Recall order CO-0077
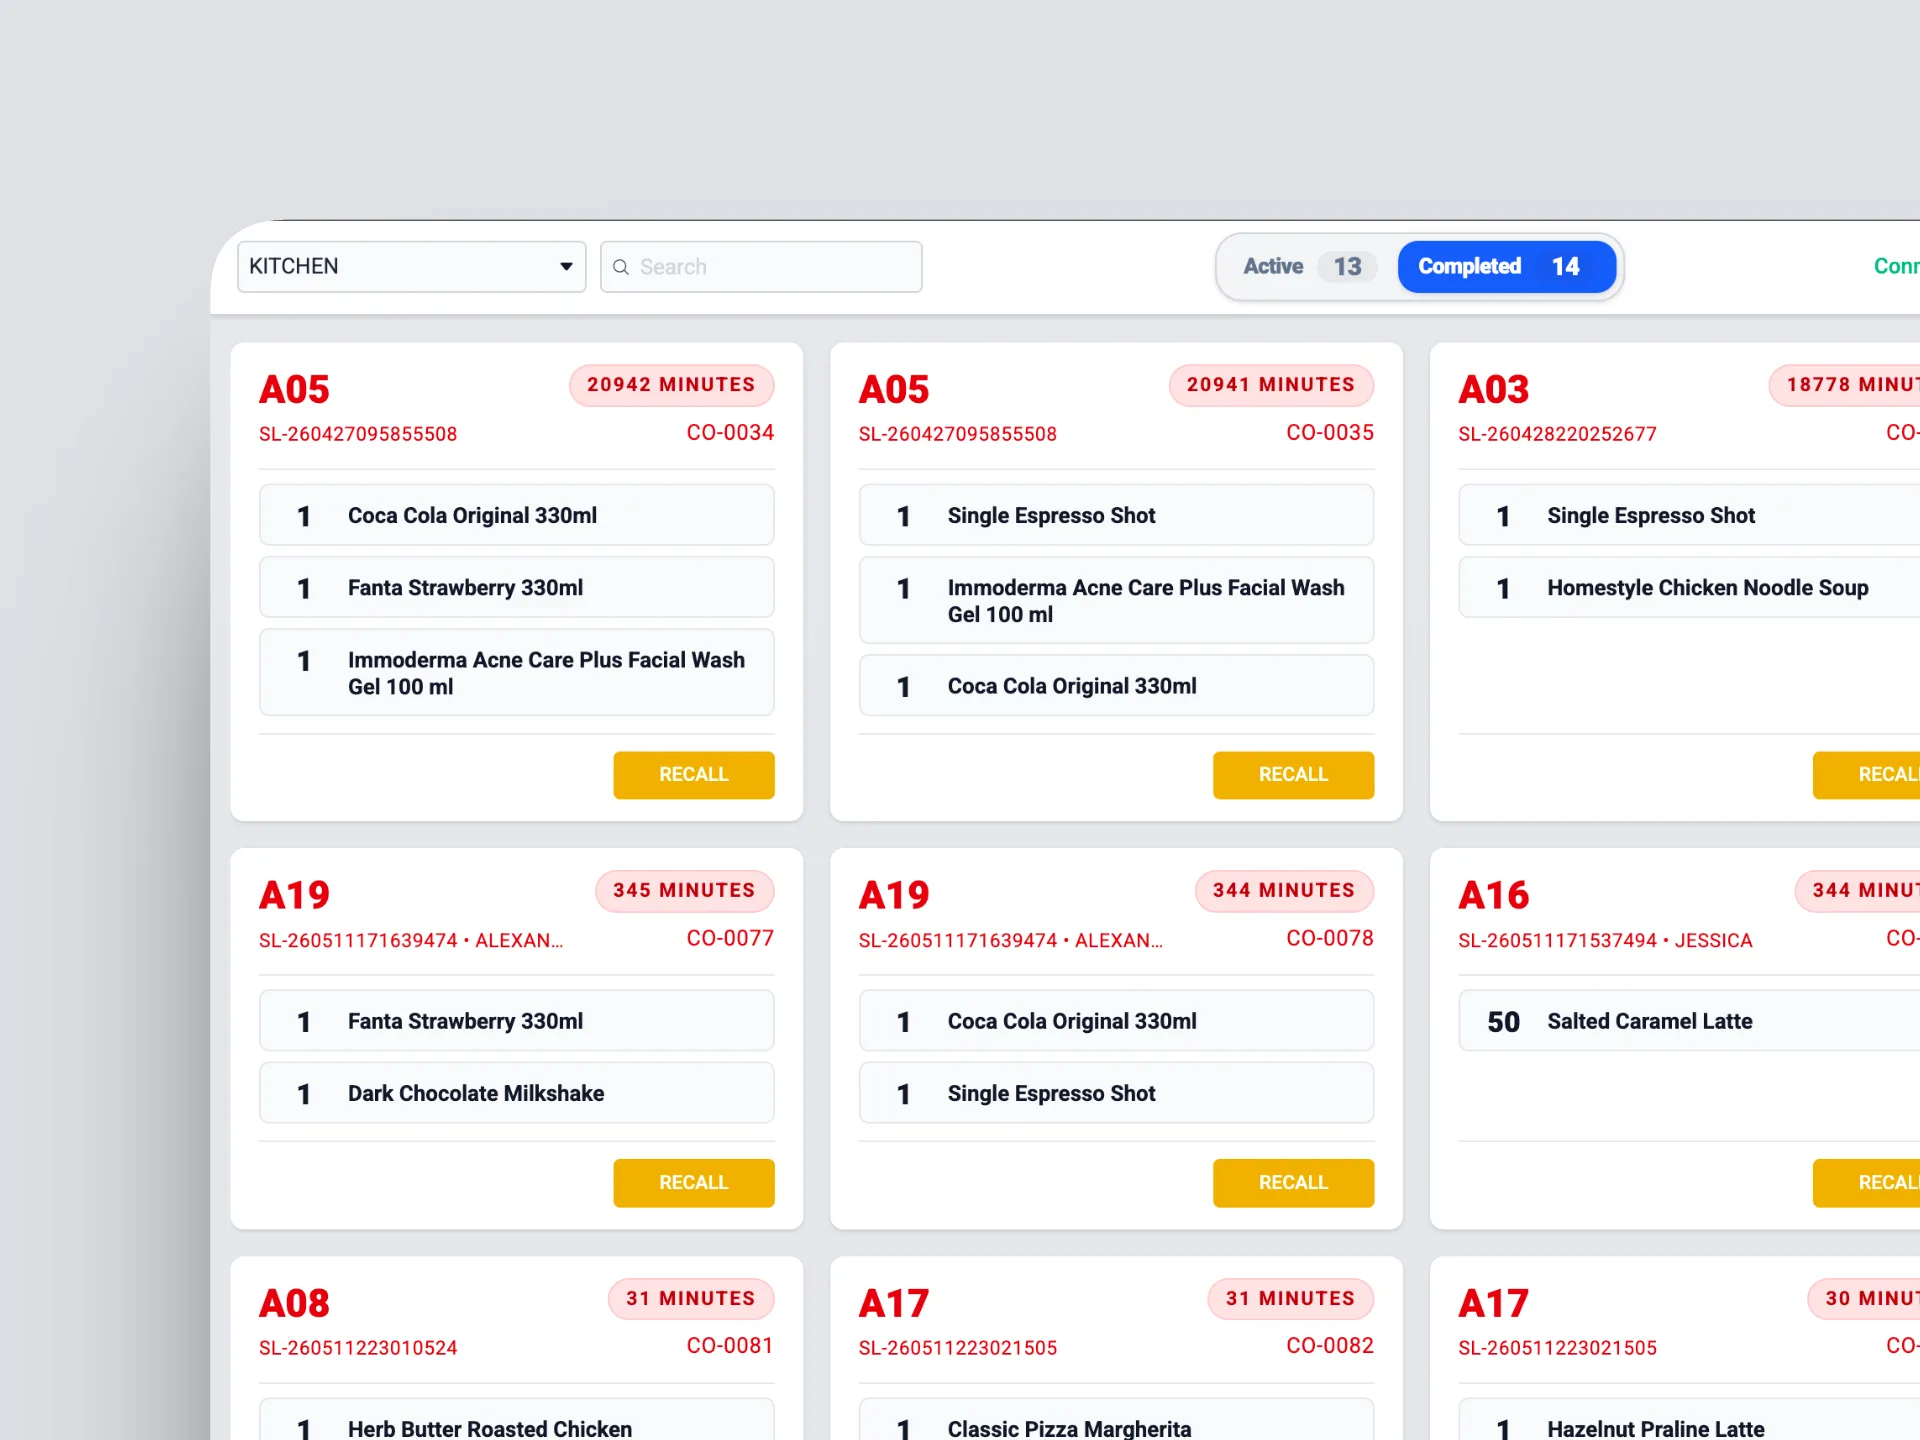1920x1440 pixels. pyautogui.click(x=694, y=1183)
